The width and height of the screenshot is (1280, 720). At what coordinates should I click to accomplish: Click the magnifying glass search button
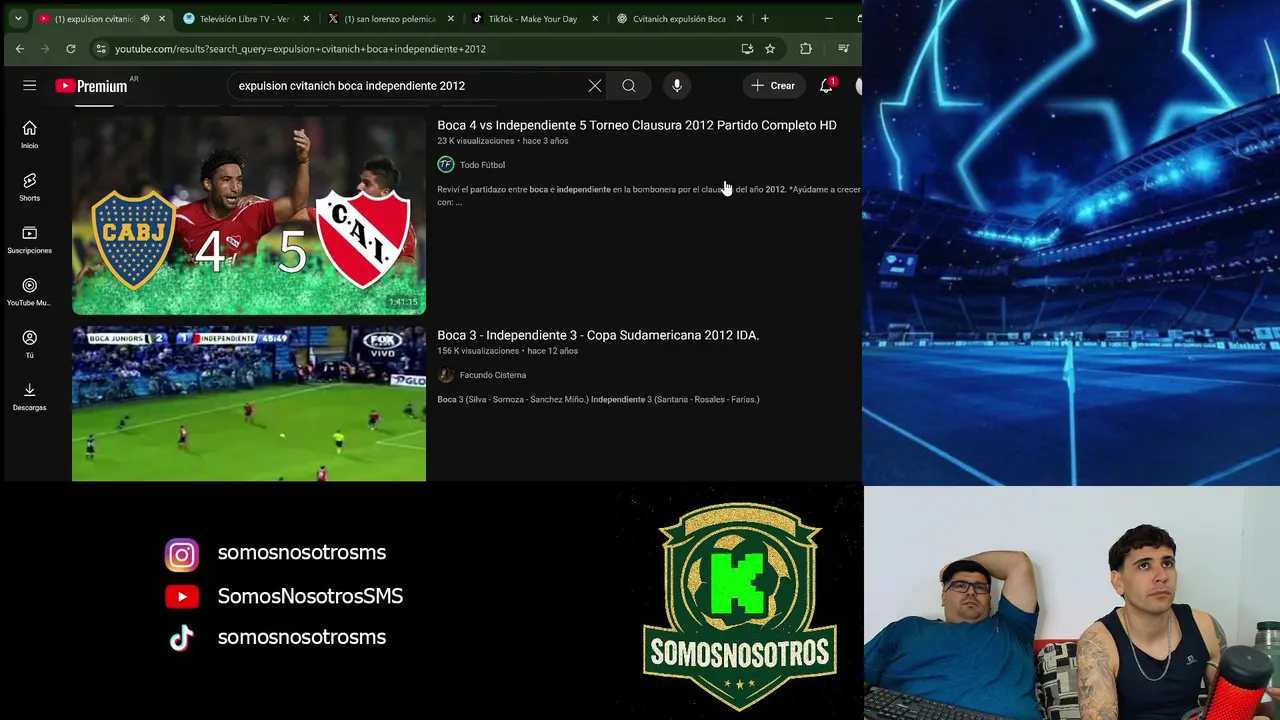[629, 86]
